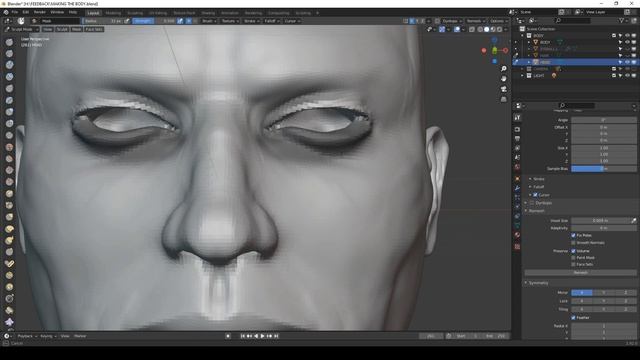This screenshot has width=640, height=360.
Task: Select the Grab brush tool
Action: tap(9, 217)
